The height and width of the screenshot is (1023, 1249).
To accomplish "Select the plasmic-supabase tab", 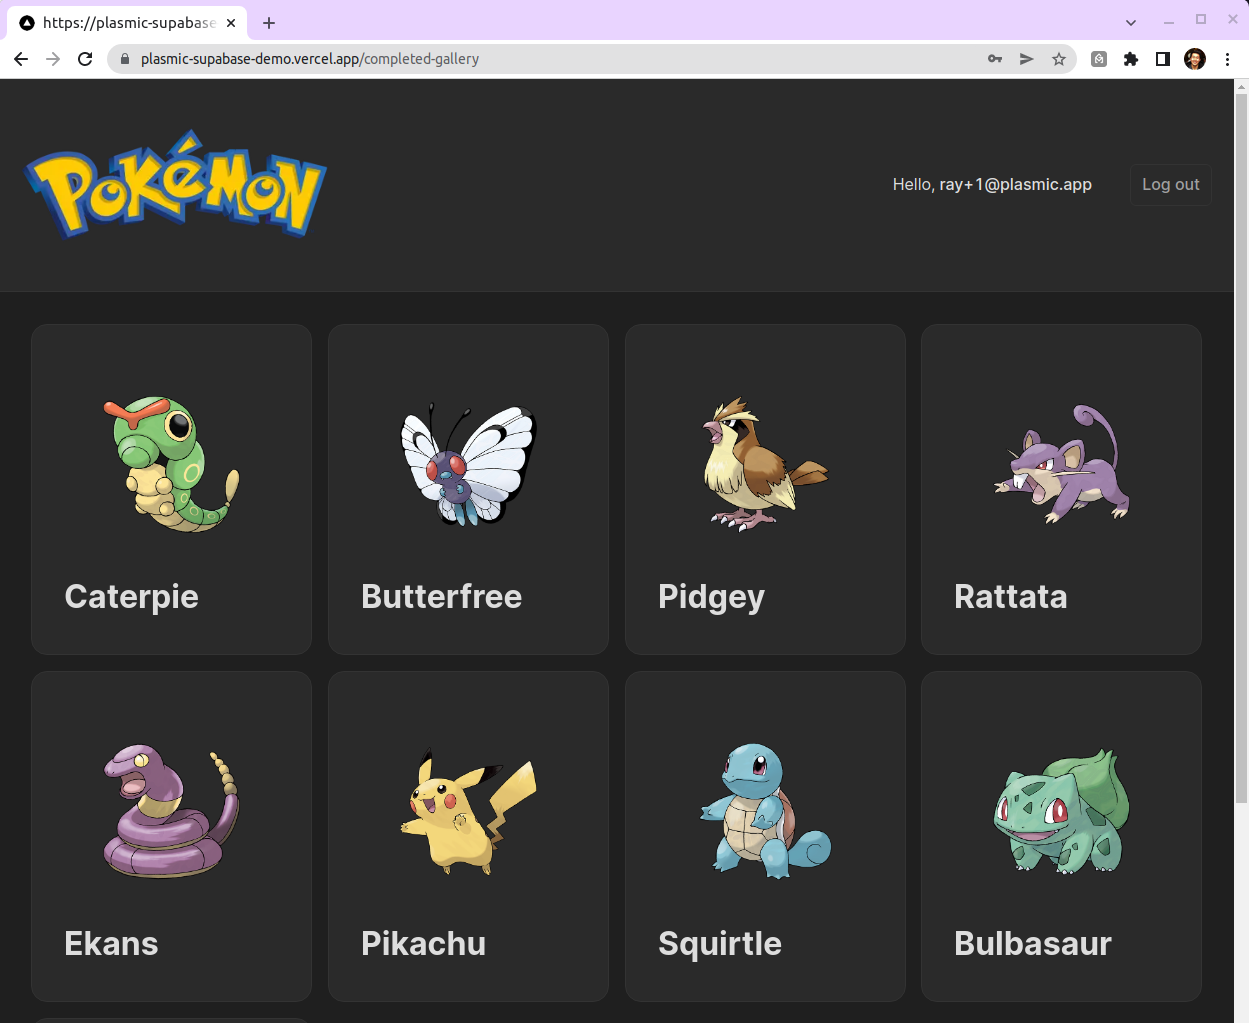I will [128, 22].
